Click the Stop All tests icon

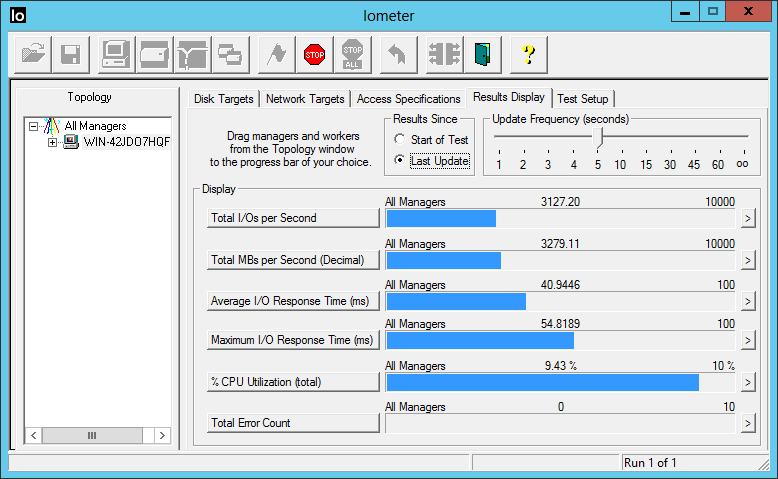(352, 55)
